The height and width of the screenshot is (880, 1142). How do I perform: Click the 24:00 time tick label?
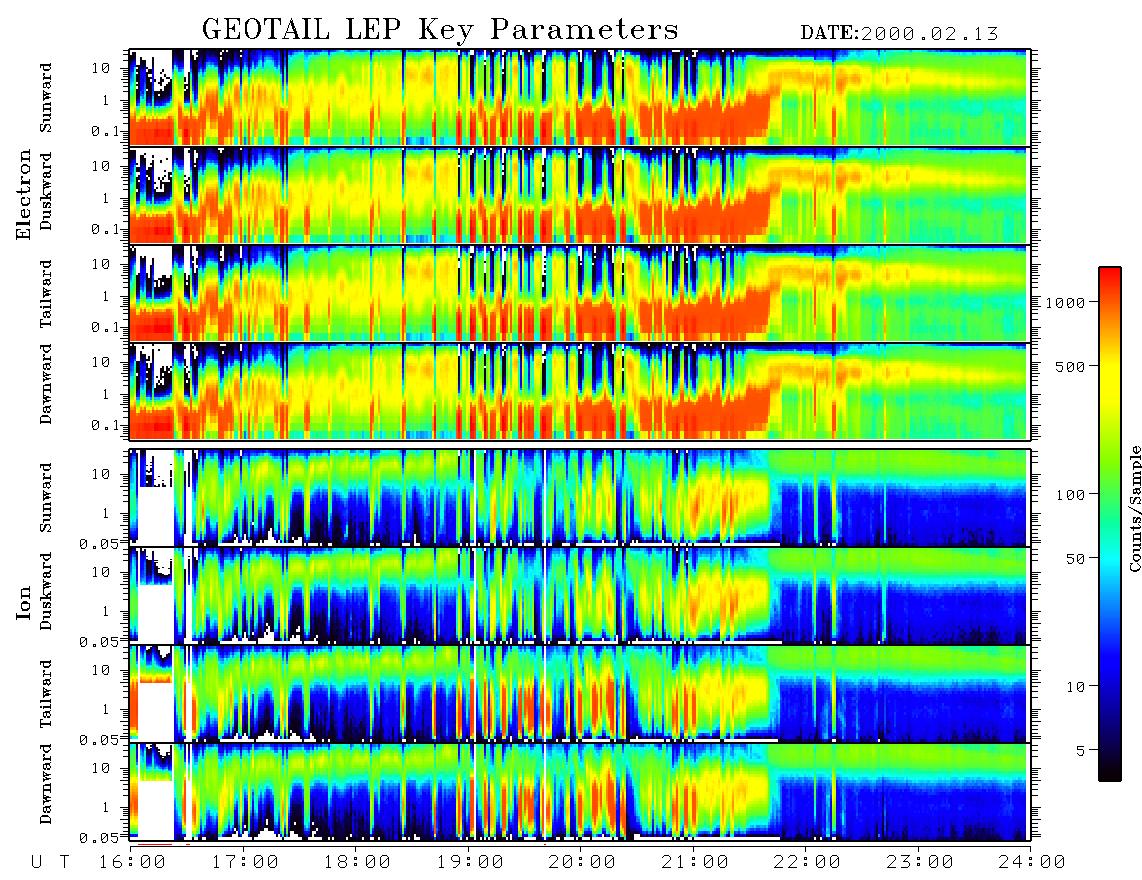click(1031, 863)
